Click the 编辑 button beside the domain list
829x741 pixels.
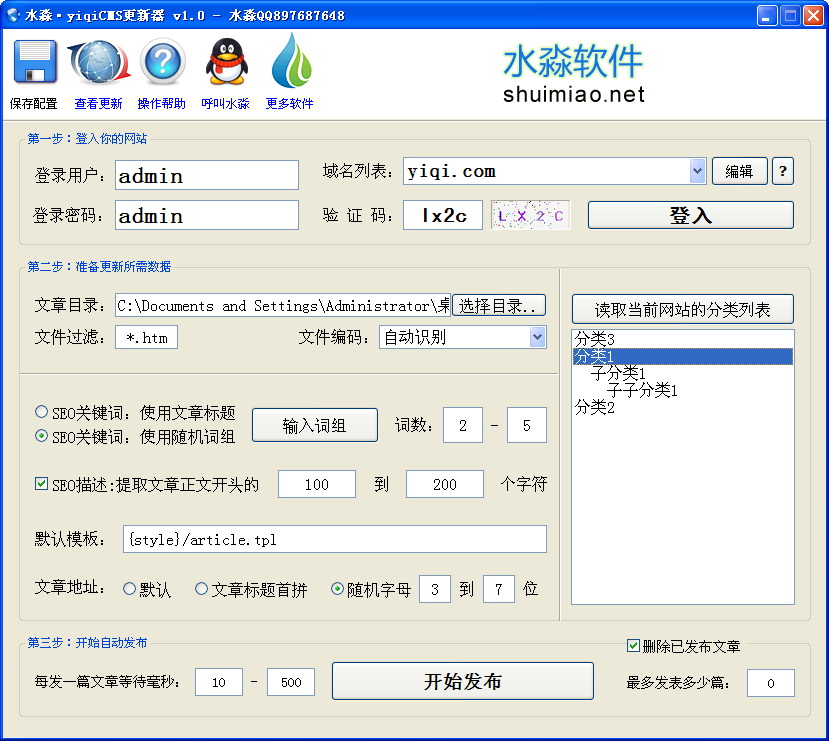click(739, 171)
